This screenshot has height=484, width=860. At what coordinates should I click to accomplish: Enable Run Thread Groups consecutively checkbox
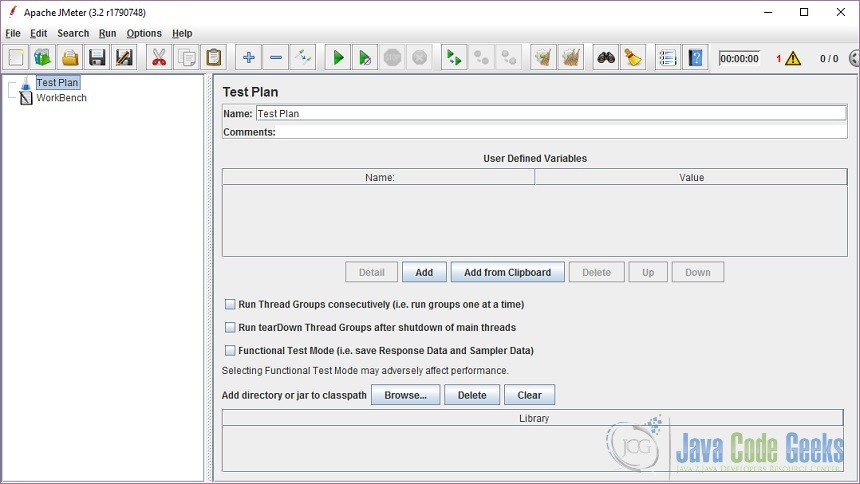pos(230,304)
